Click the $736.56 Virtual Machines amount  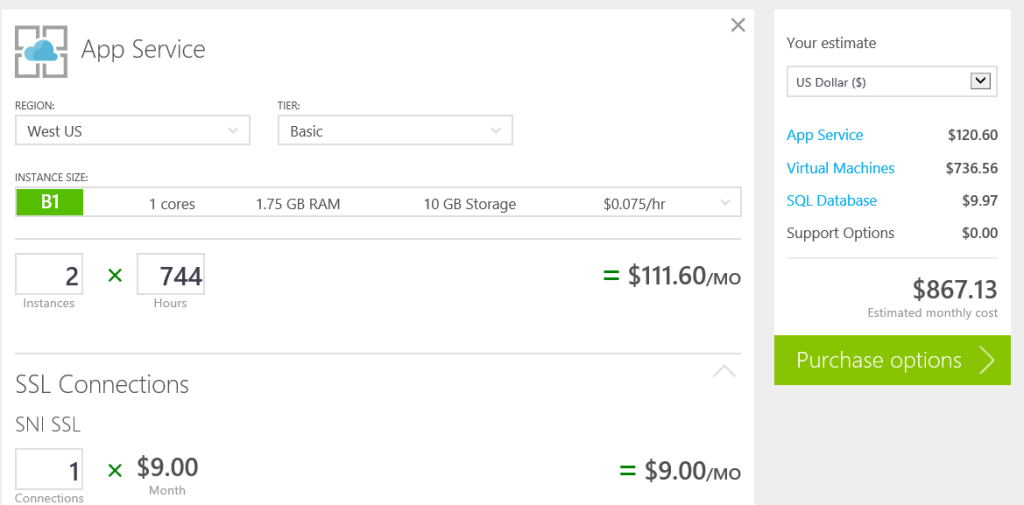(972, 168)
